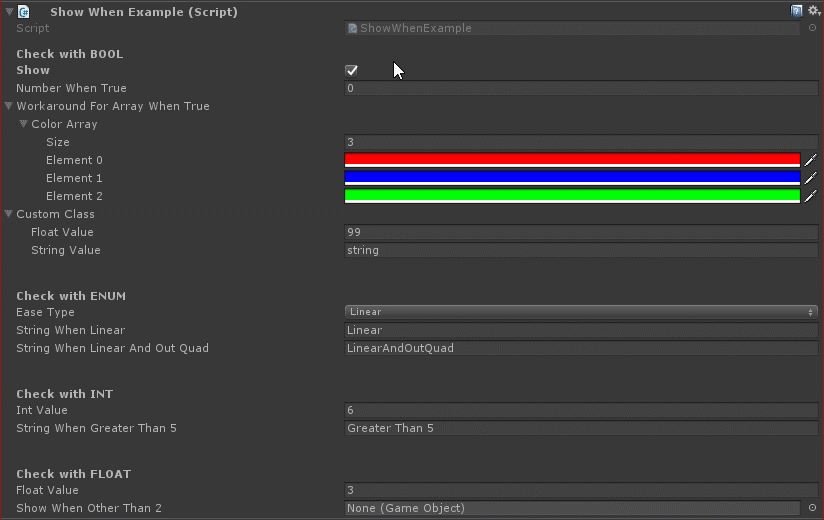Pick color with Element 2 eyedropper
The width and height of the screenshot is (824, 520).
(x=811, y=196)
